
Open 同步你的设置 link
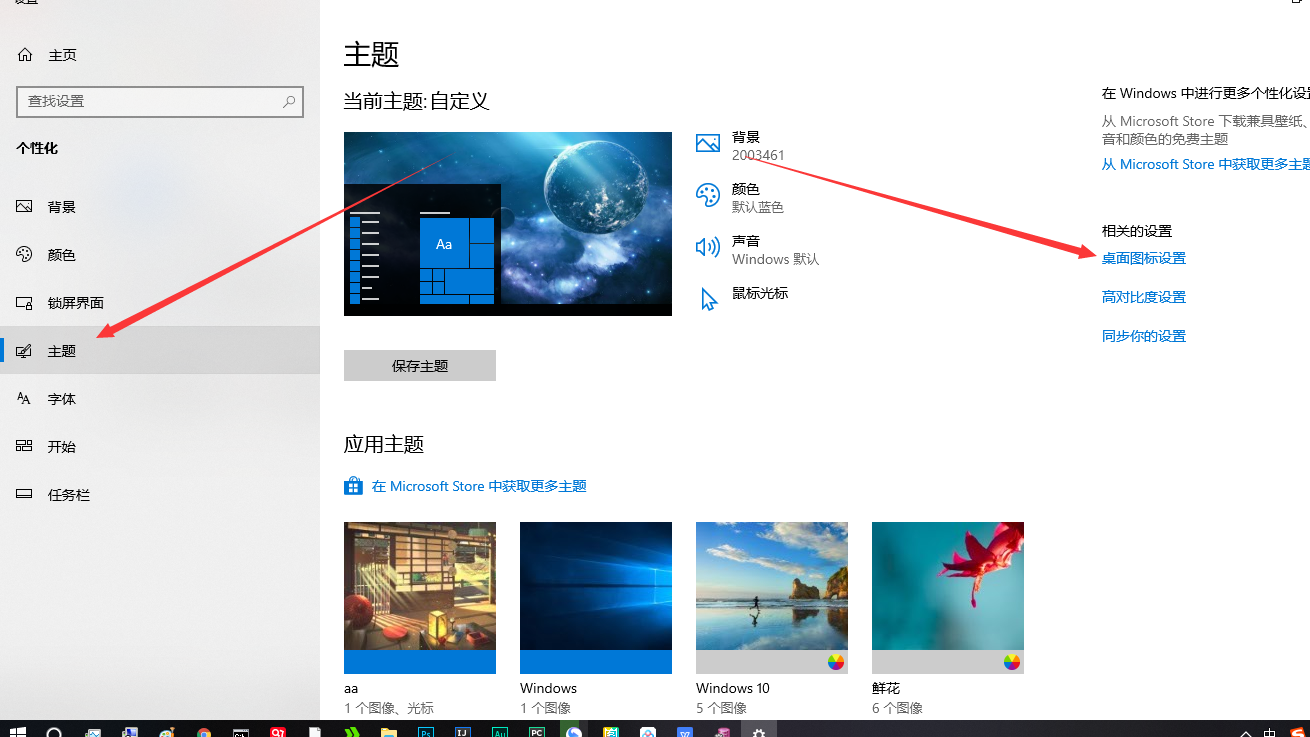(x=1144, y=336)
